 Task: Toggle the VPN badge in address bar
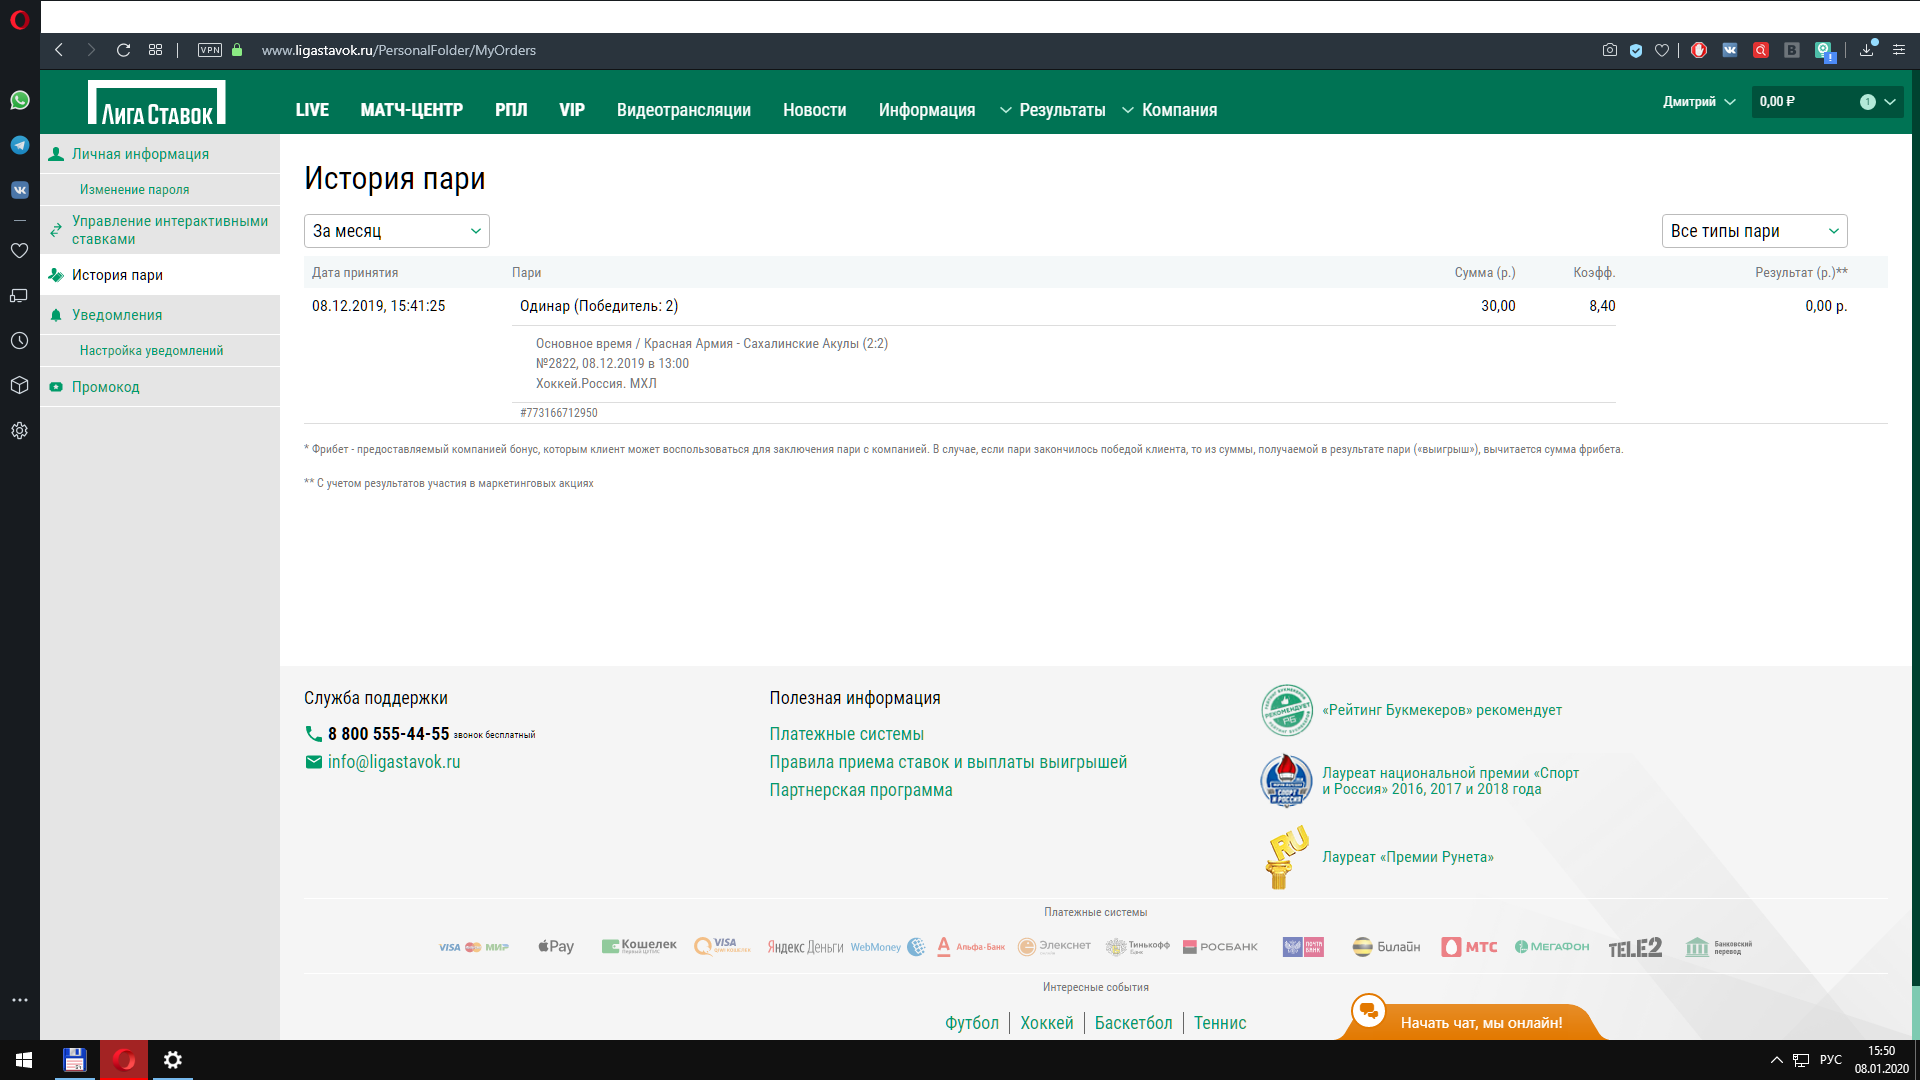pos(210,50)
